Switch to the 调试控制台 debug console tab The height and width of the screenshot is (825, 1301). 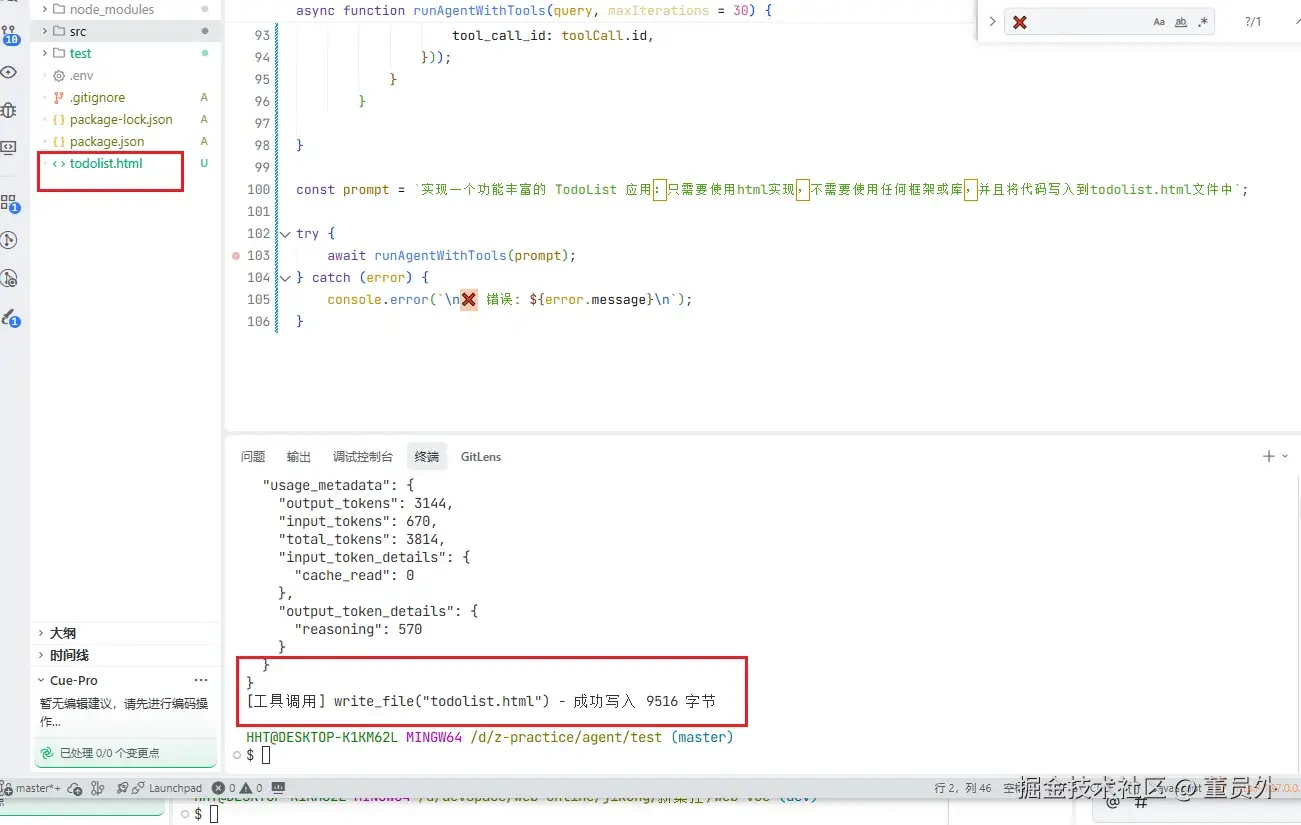pyautogui.click(x=363, y=457)
